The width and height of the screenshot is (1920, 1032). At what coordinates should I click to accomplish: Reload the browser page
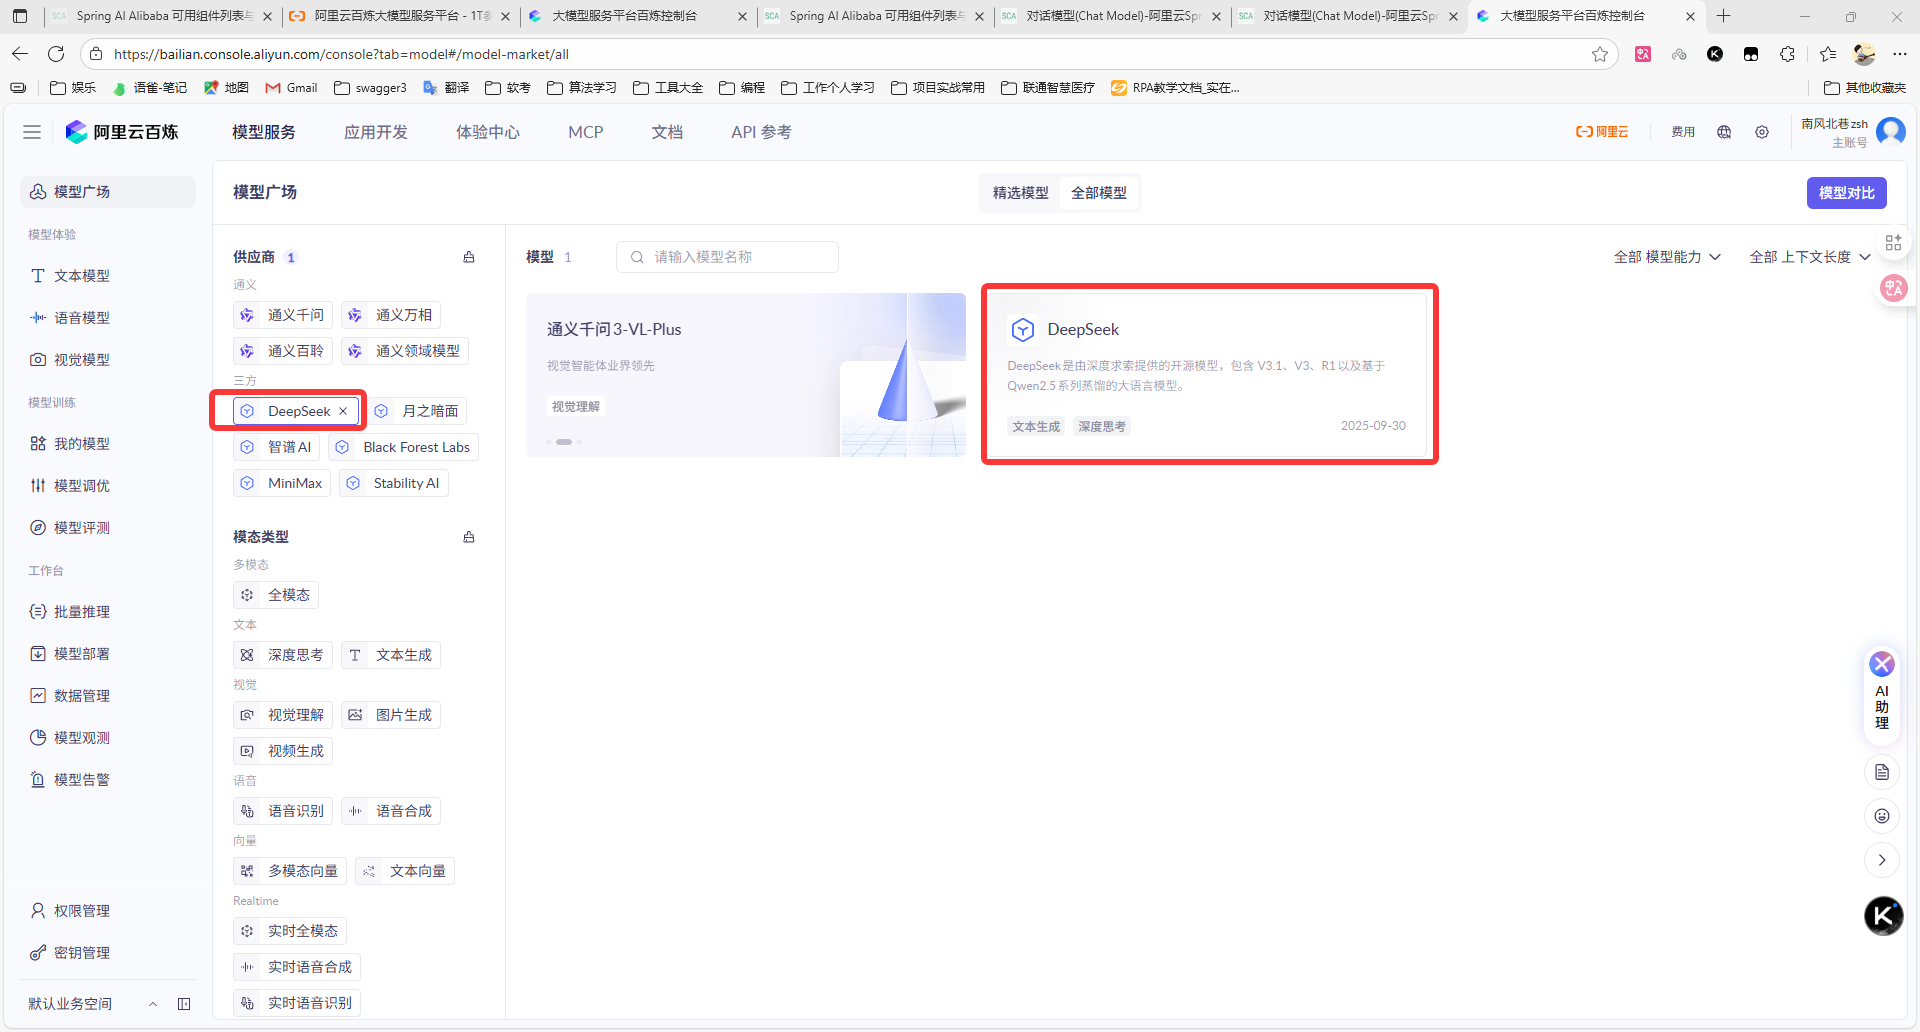[56, 54]
